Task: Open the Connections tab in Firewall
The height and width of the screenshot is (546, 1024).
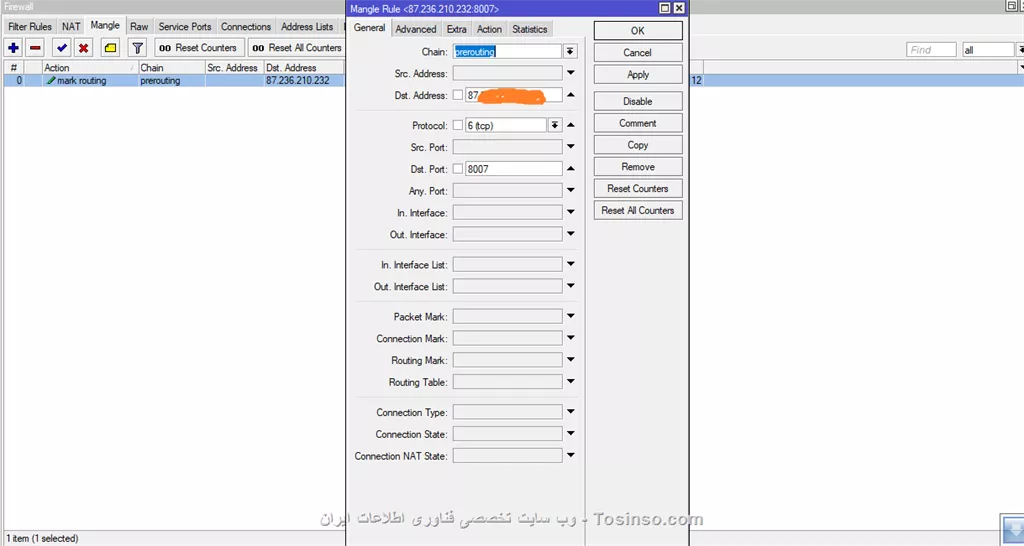Action: point(246,27)
